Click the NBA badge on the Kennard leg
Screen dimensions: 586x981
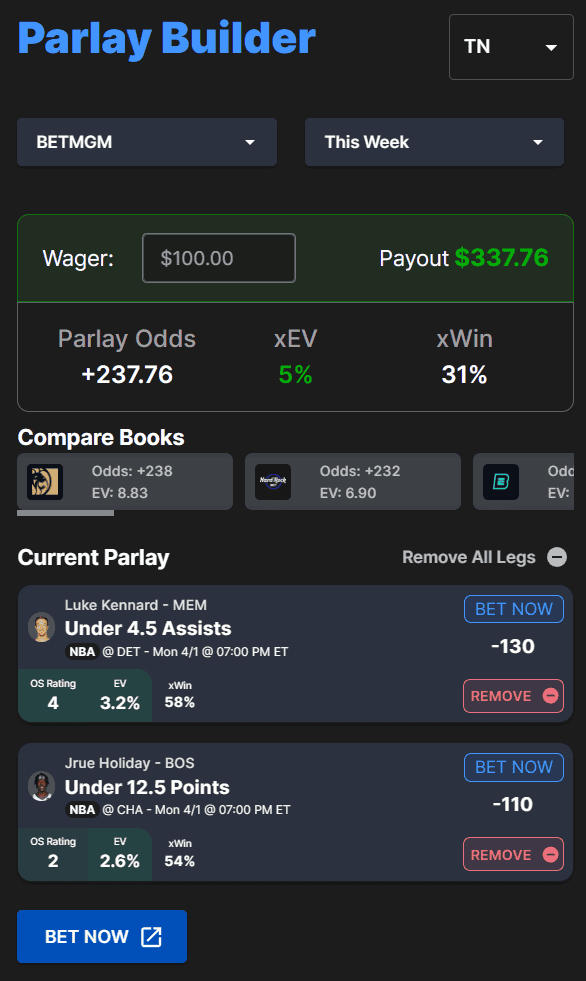click(x=82, y=651)
